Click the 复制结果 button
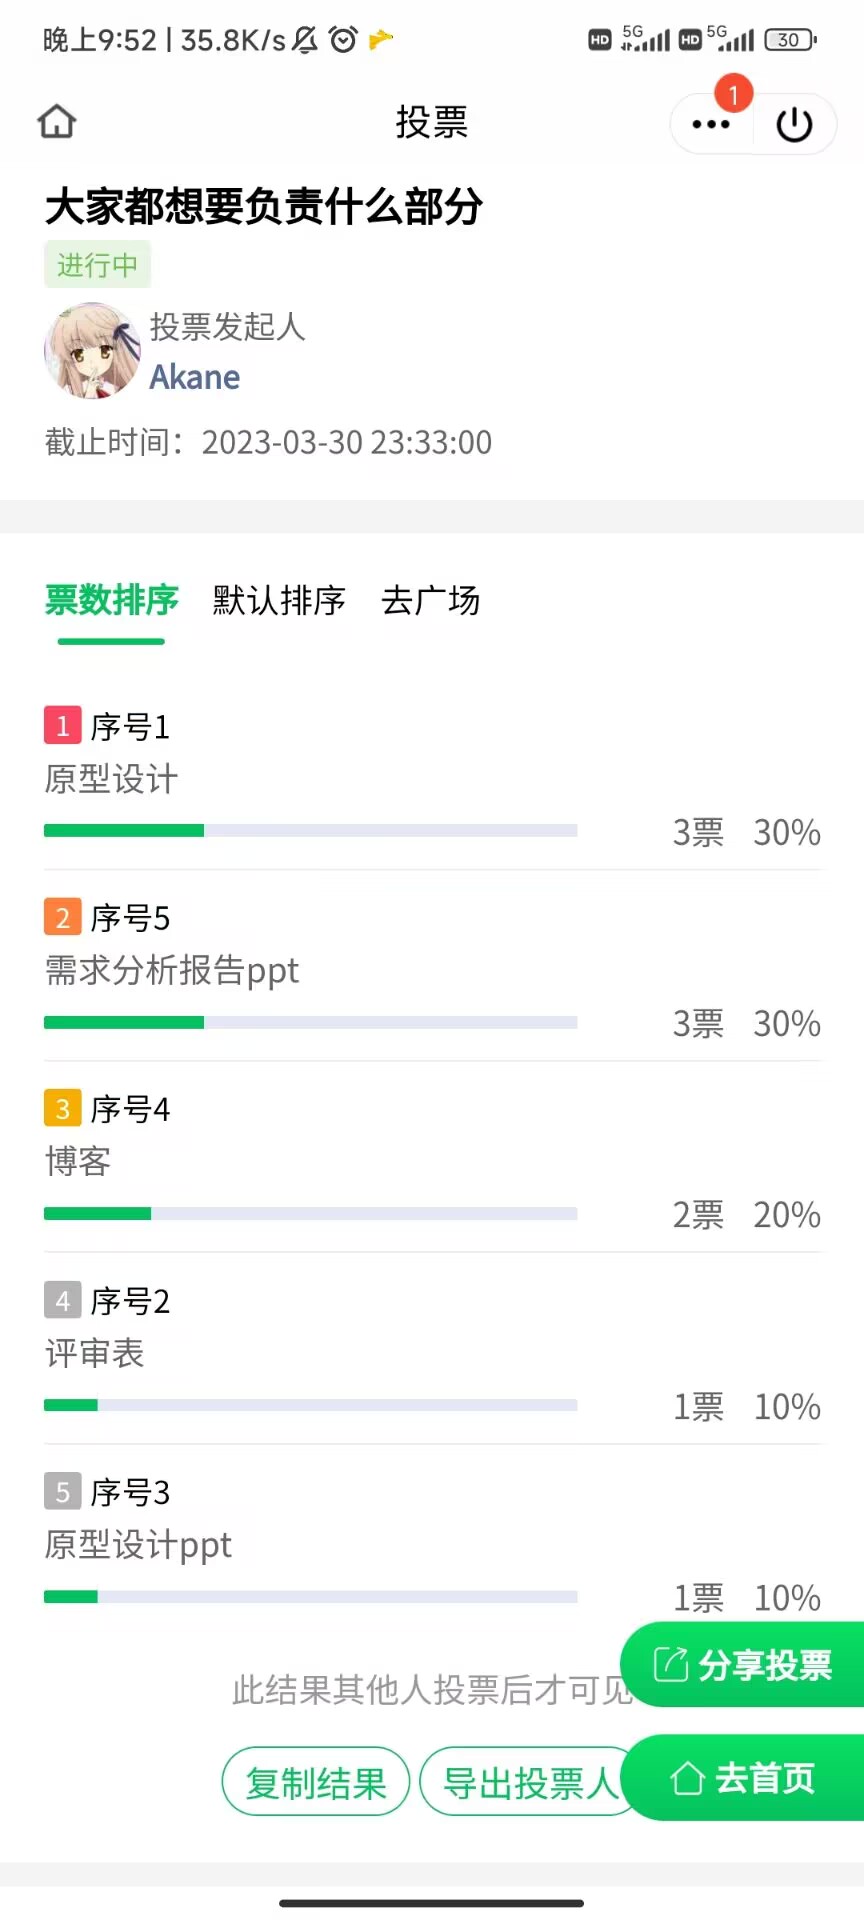This screenshot has width=864, height=1920. click(316, 1782)
